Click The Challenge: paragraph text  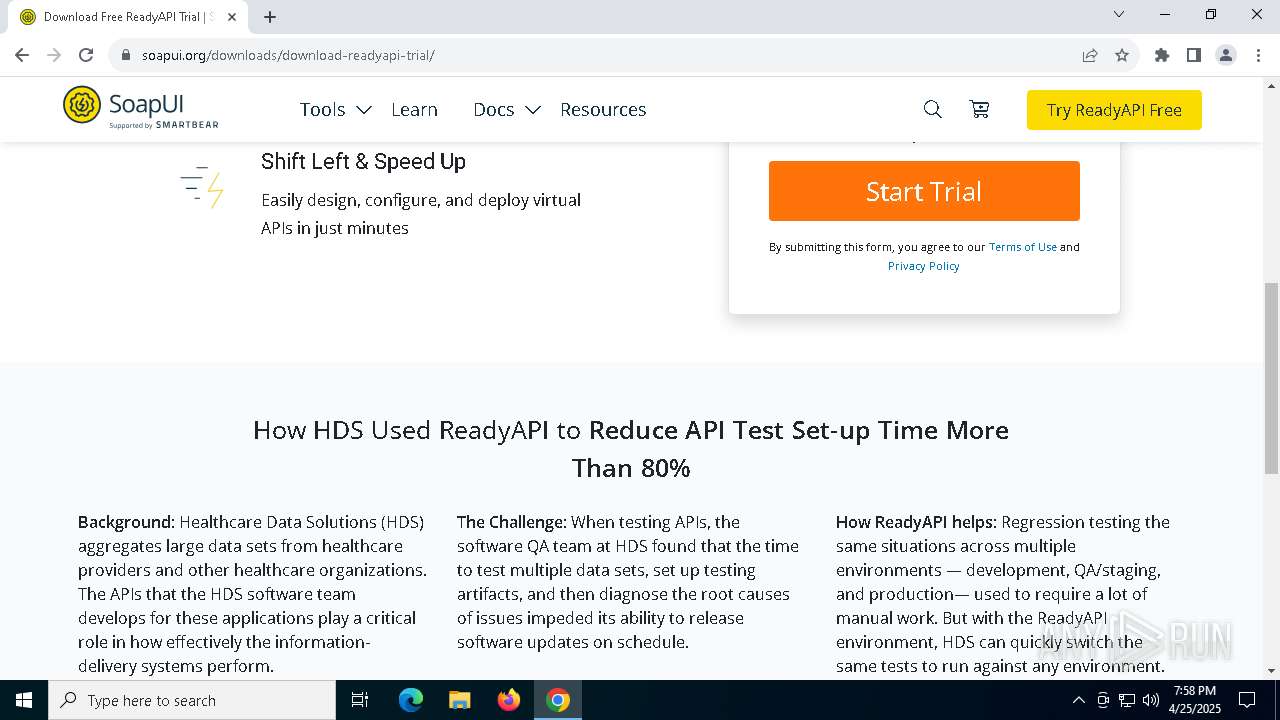(628, 582)
